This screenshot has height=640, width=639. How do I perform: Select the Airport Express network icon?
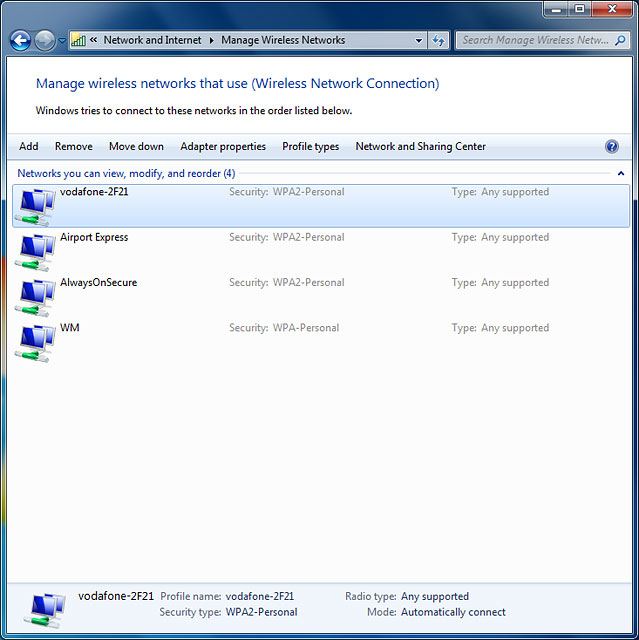tap(35, 252)
